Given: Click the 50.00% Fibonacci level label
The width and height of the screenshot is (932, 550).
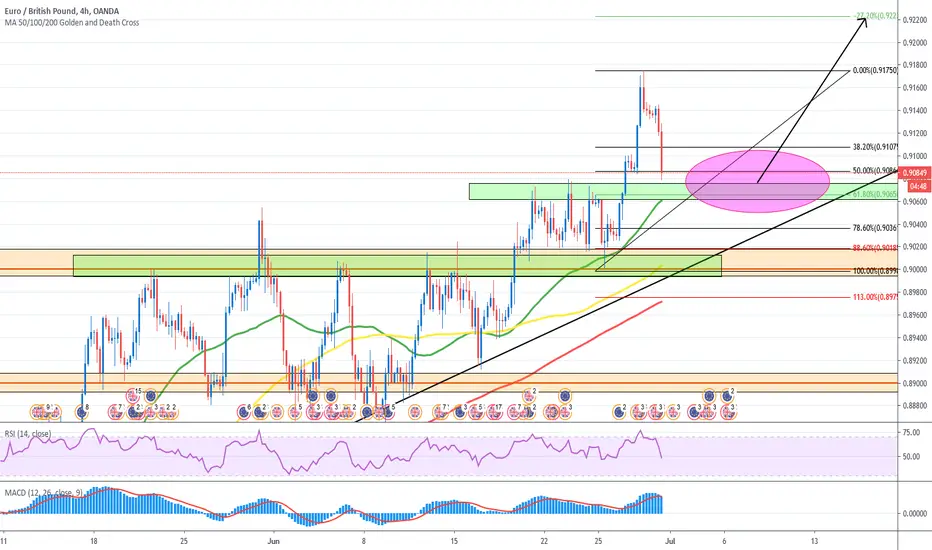Looking at the screenshot, I should [x=875, y=171].
